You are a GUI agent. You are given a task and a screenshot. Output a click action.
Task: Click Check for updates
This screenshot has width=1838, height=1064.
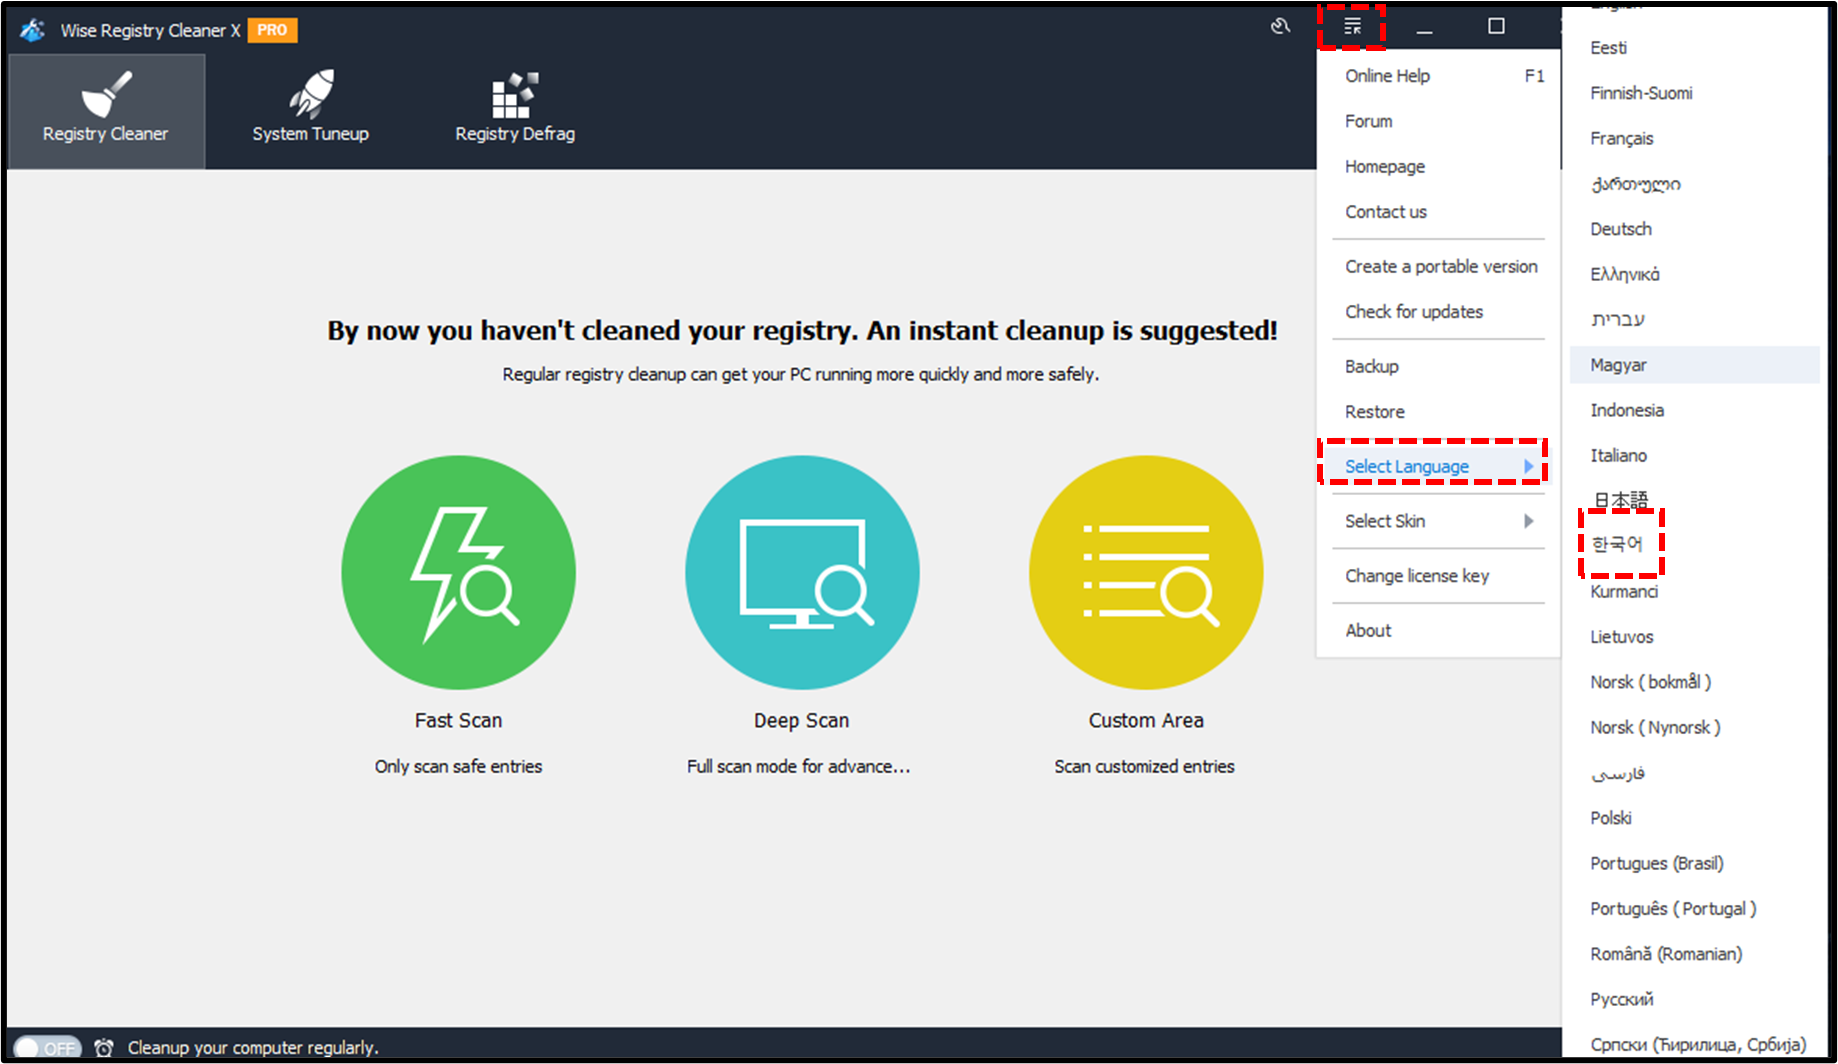pos(1438,312)
